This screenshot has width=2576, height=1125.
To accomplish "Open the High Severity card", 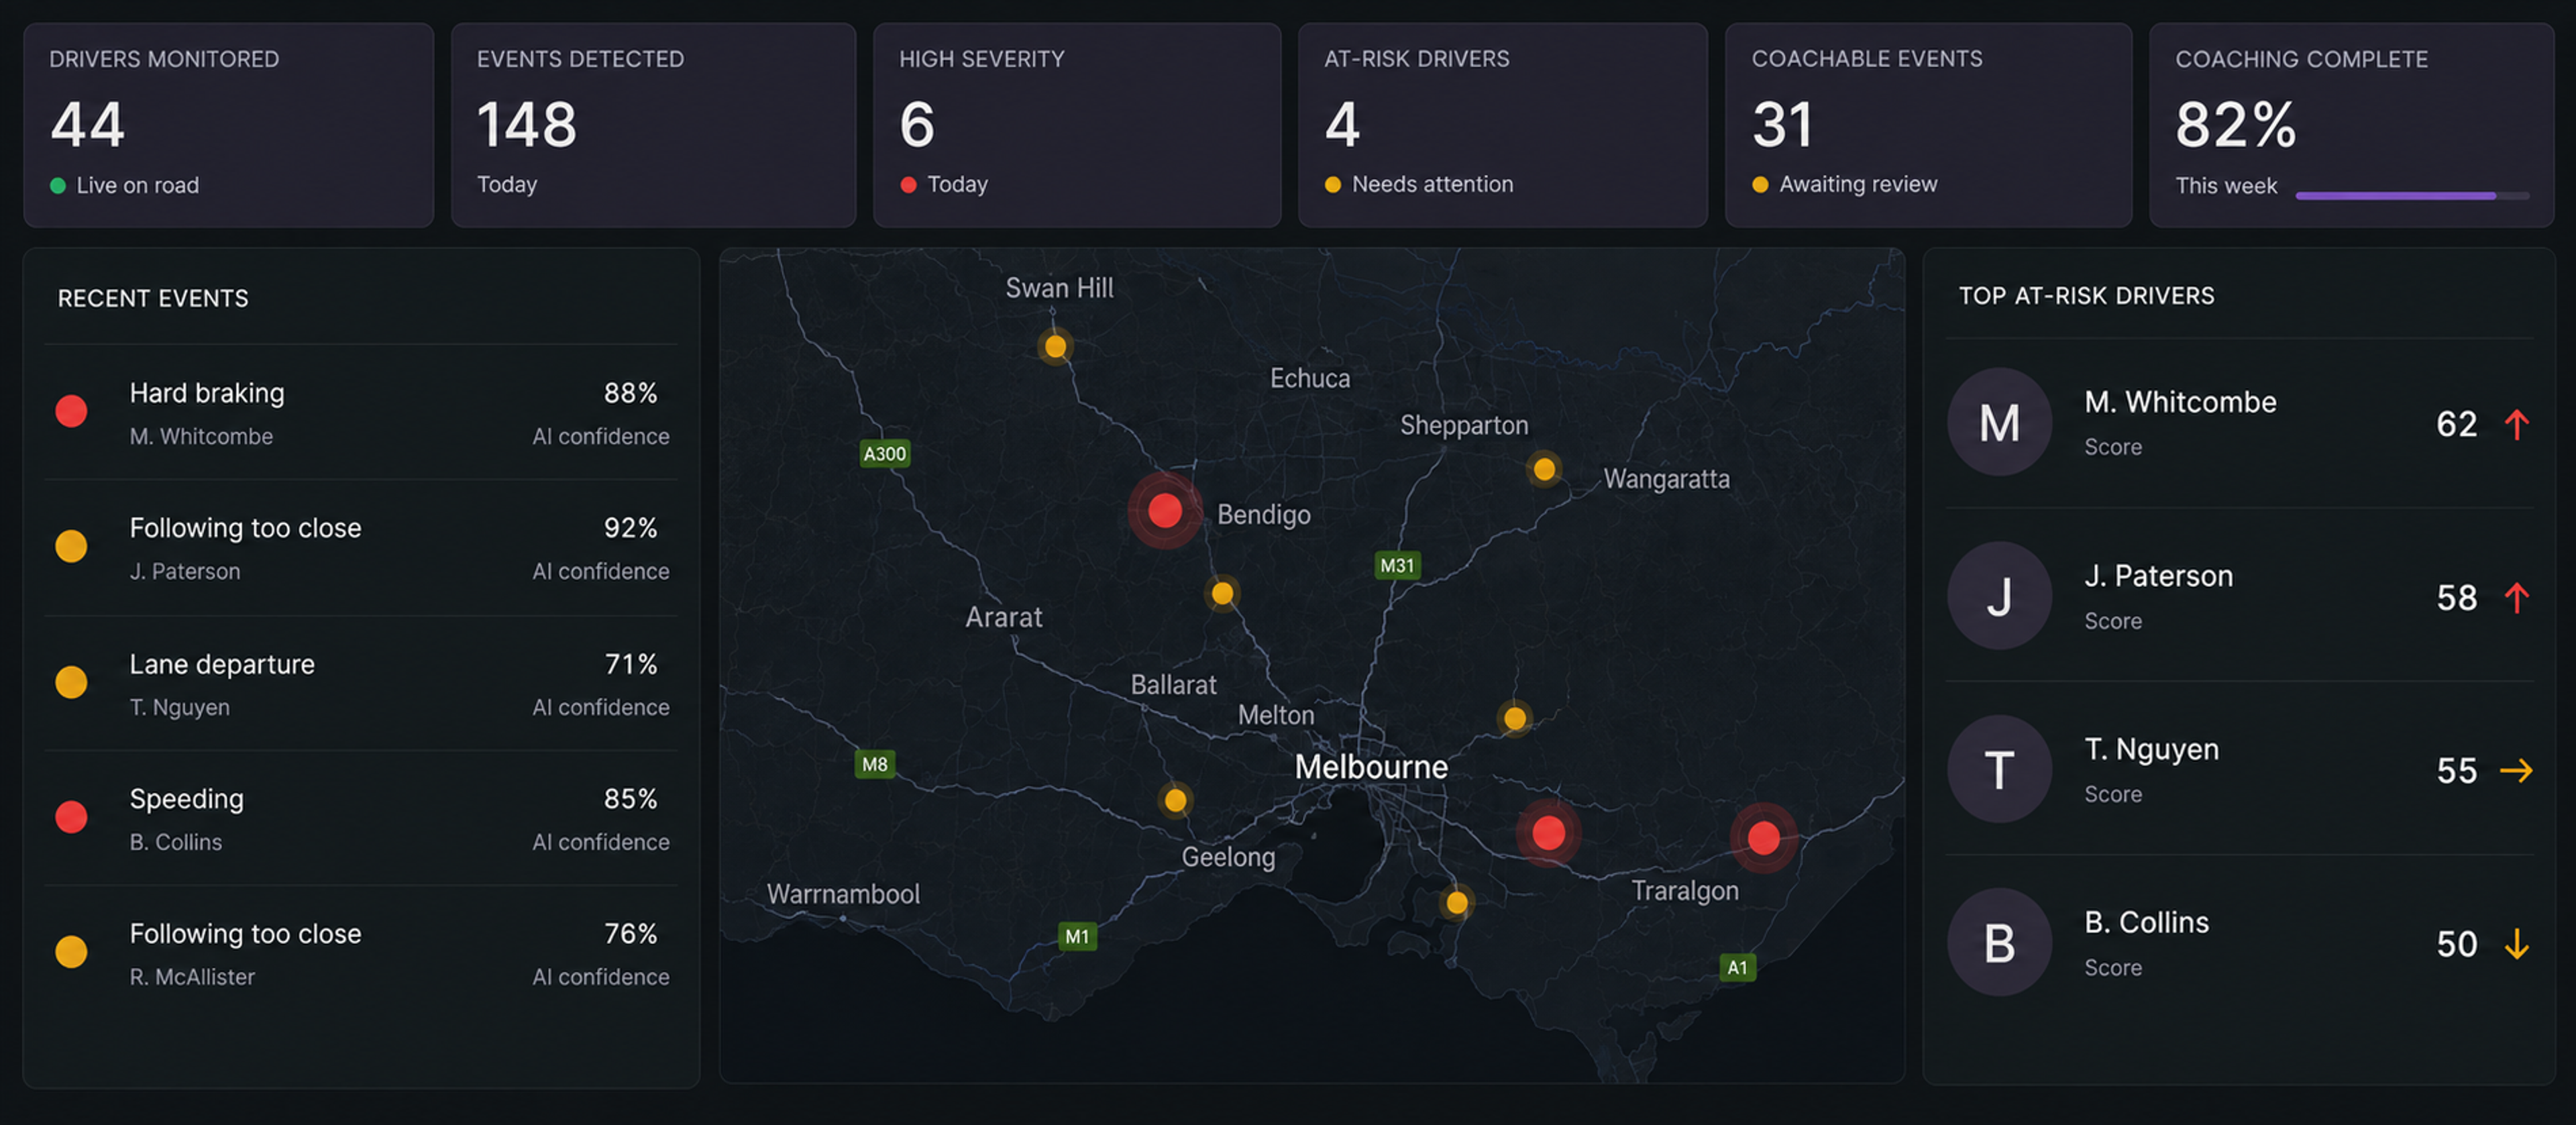I will pos(1077,125).
